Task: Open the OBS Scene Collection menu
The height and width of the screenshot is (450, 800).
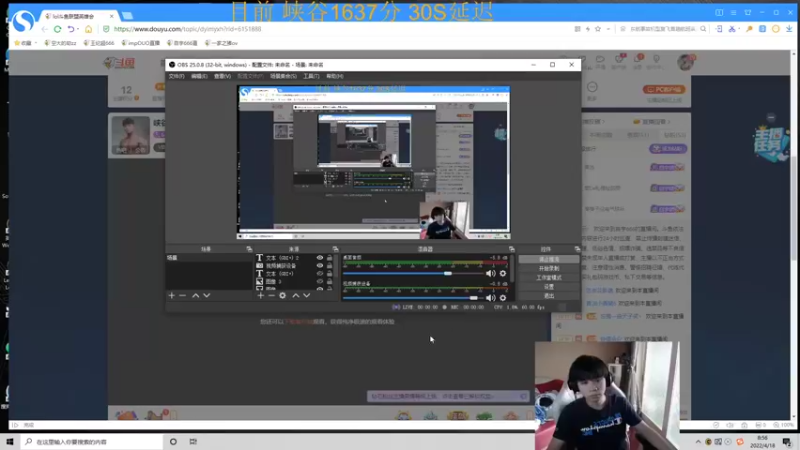Action: click(283, 76)
